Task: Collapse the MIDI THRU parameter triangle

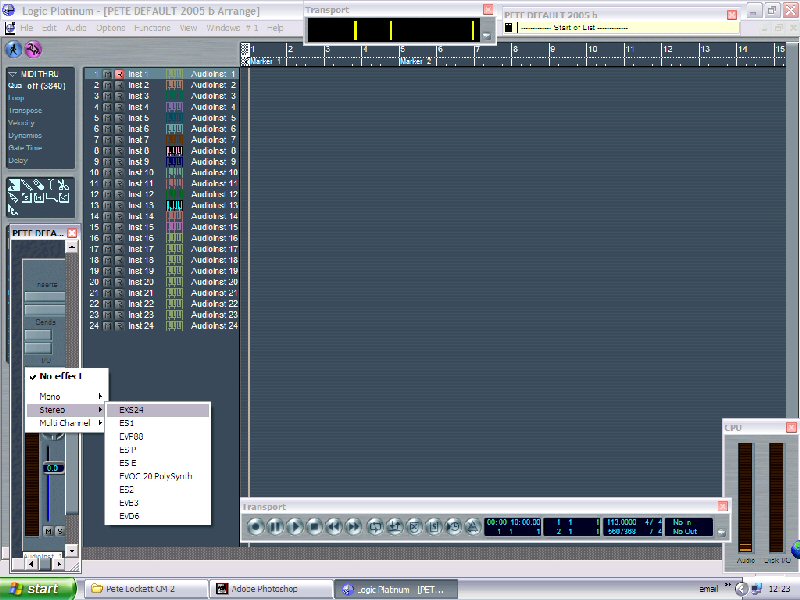Action: click(x=12, y=74)
